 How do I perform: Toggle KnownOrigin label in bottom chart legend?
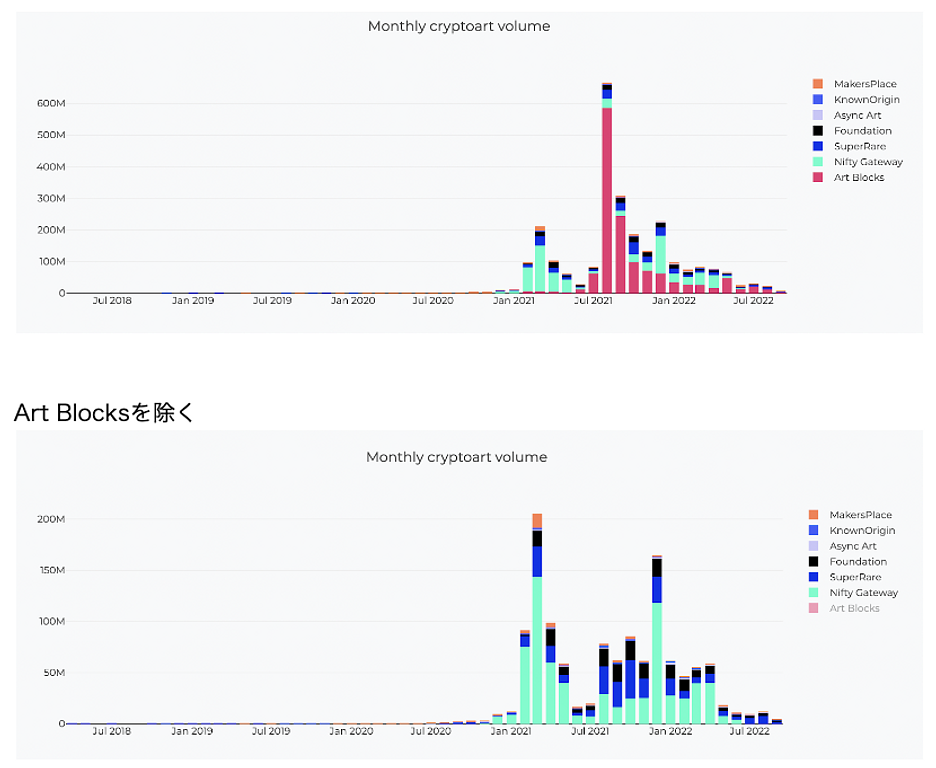[x=862, y=530]
